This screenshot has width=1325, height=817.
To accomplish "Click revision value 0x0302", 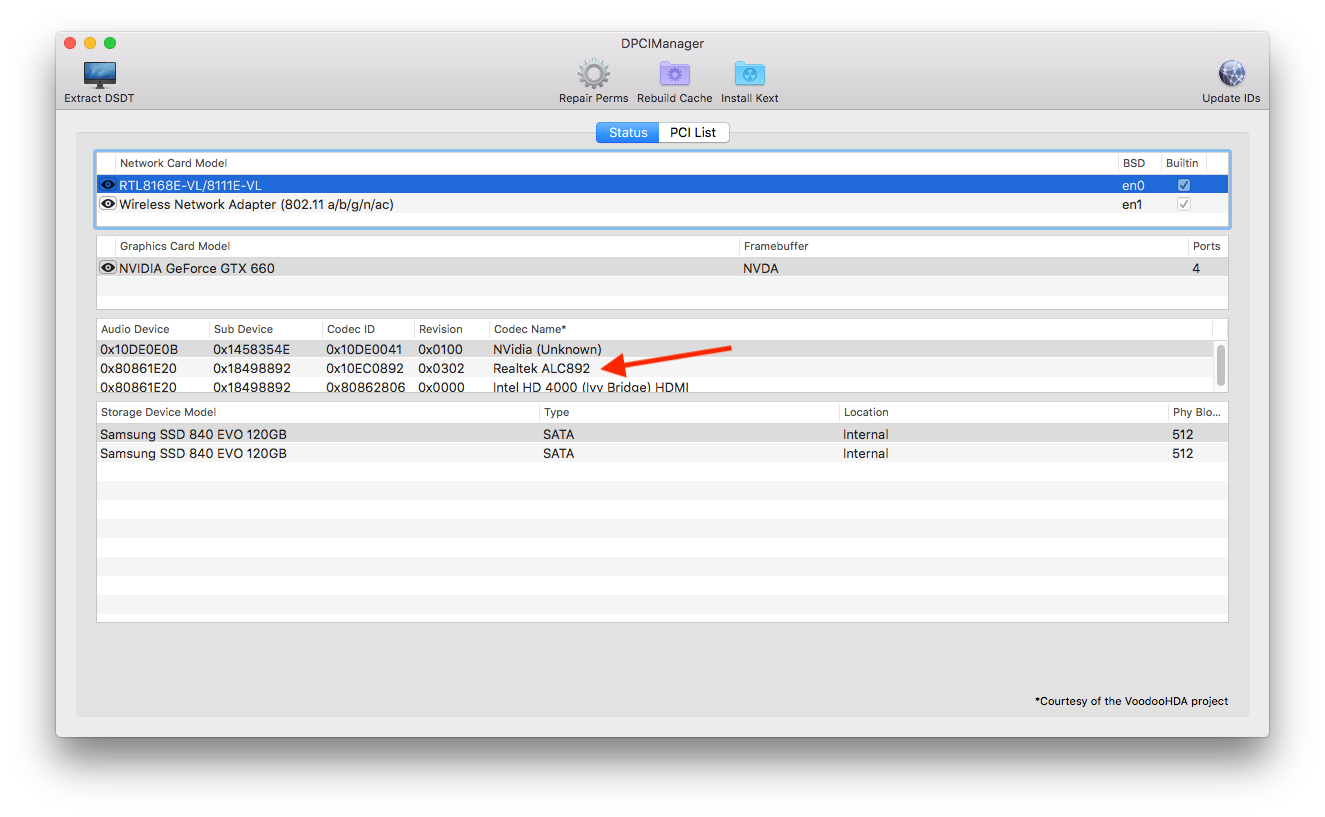I will [x=441, y=368].
